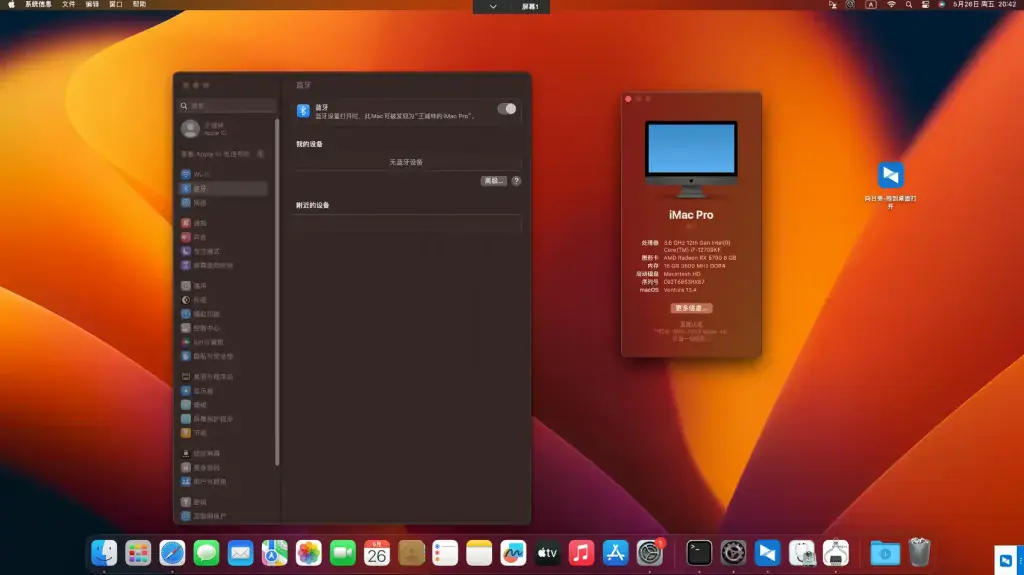Open the blue remote desktop shortcut on the desktop
Image resolution: width=1024 pixels, height=575 pixels.
(890, 175)
